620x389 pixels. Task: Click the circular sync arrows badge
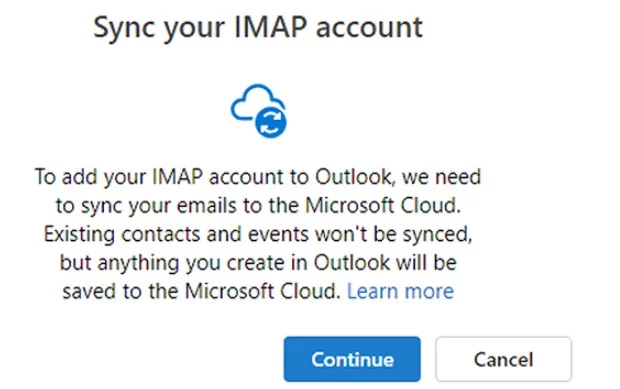point(271,123)
